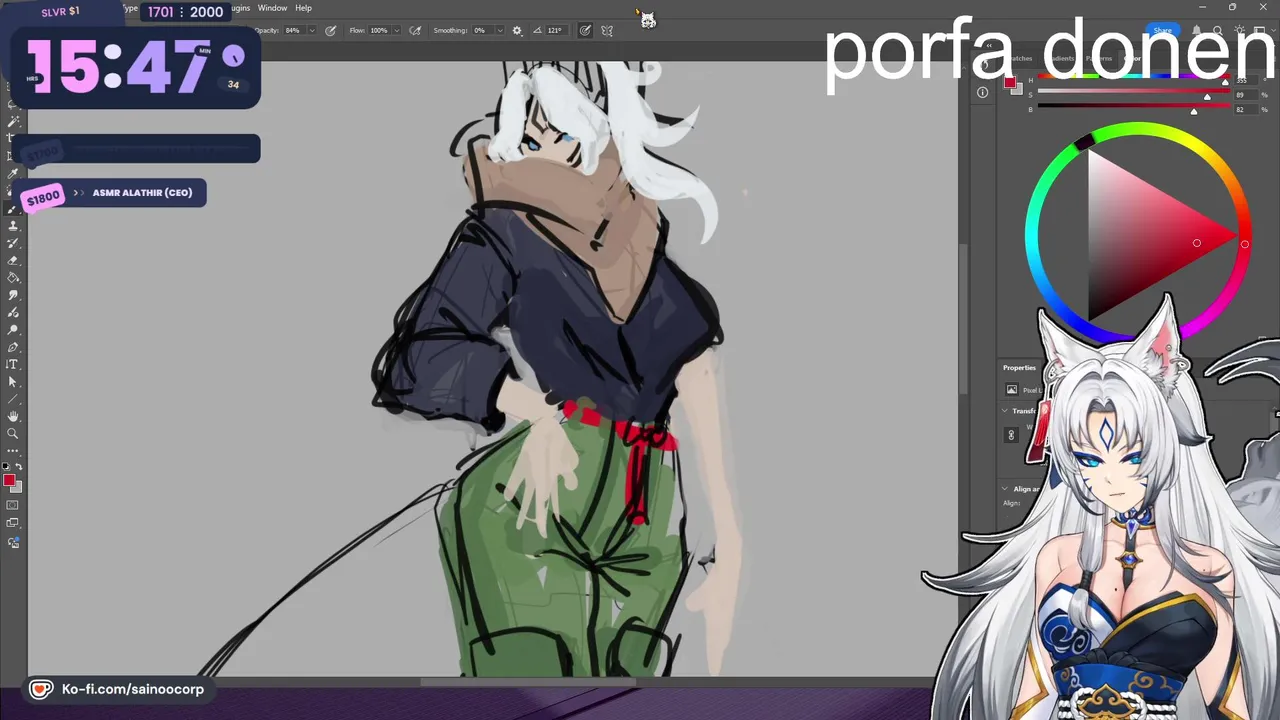1280x720 pixels.
Task: Click the toolbar foreground red color swatch
Action: click(x=9, y=481)
